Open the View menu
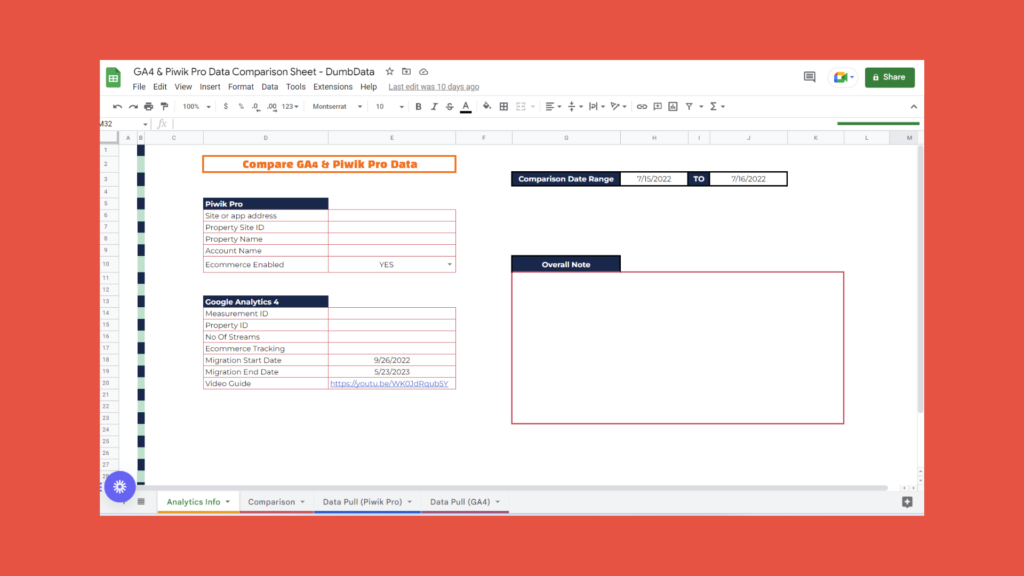1024x576 pixels. (x=183, y=87)
